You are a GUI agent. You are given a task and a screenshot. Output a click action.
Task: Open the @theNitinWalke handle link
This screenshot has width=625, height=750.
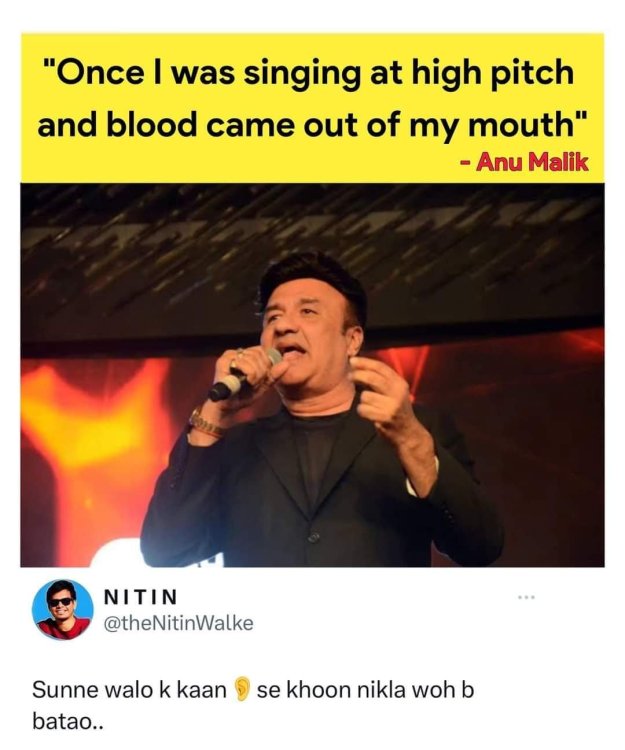(x=178, y=623)
